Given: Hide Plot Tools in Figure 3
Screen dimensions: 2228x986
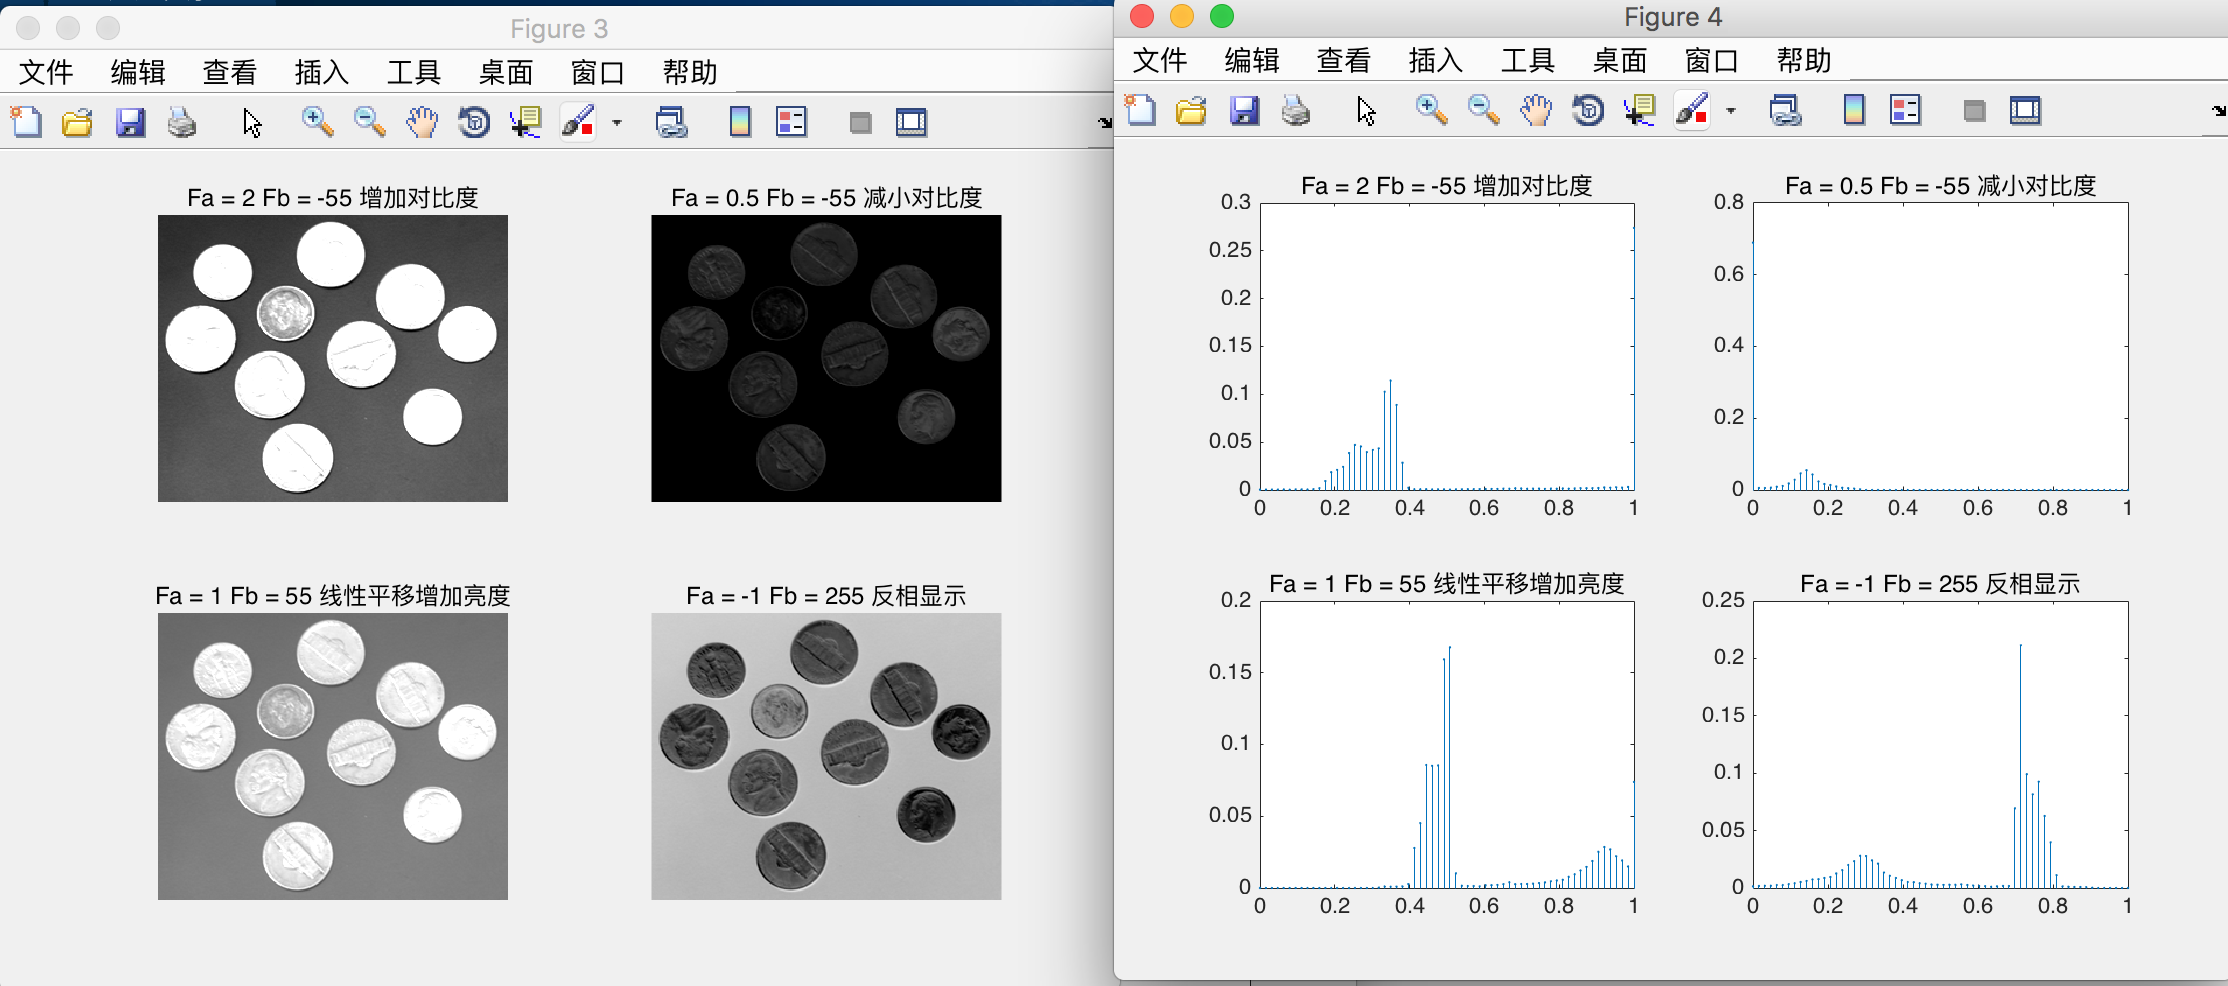Looking at the screenshot, I should 860,123.
